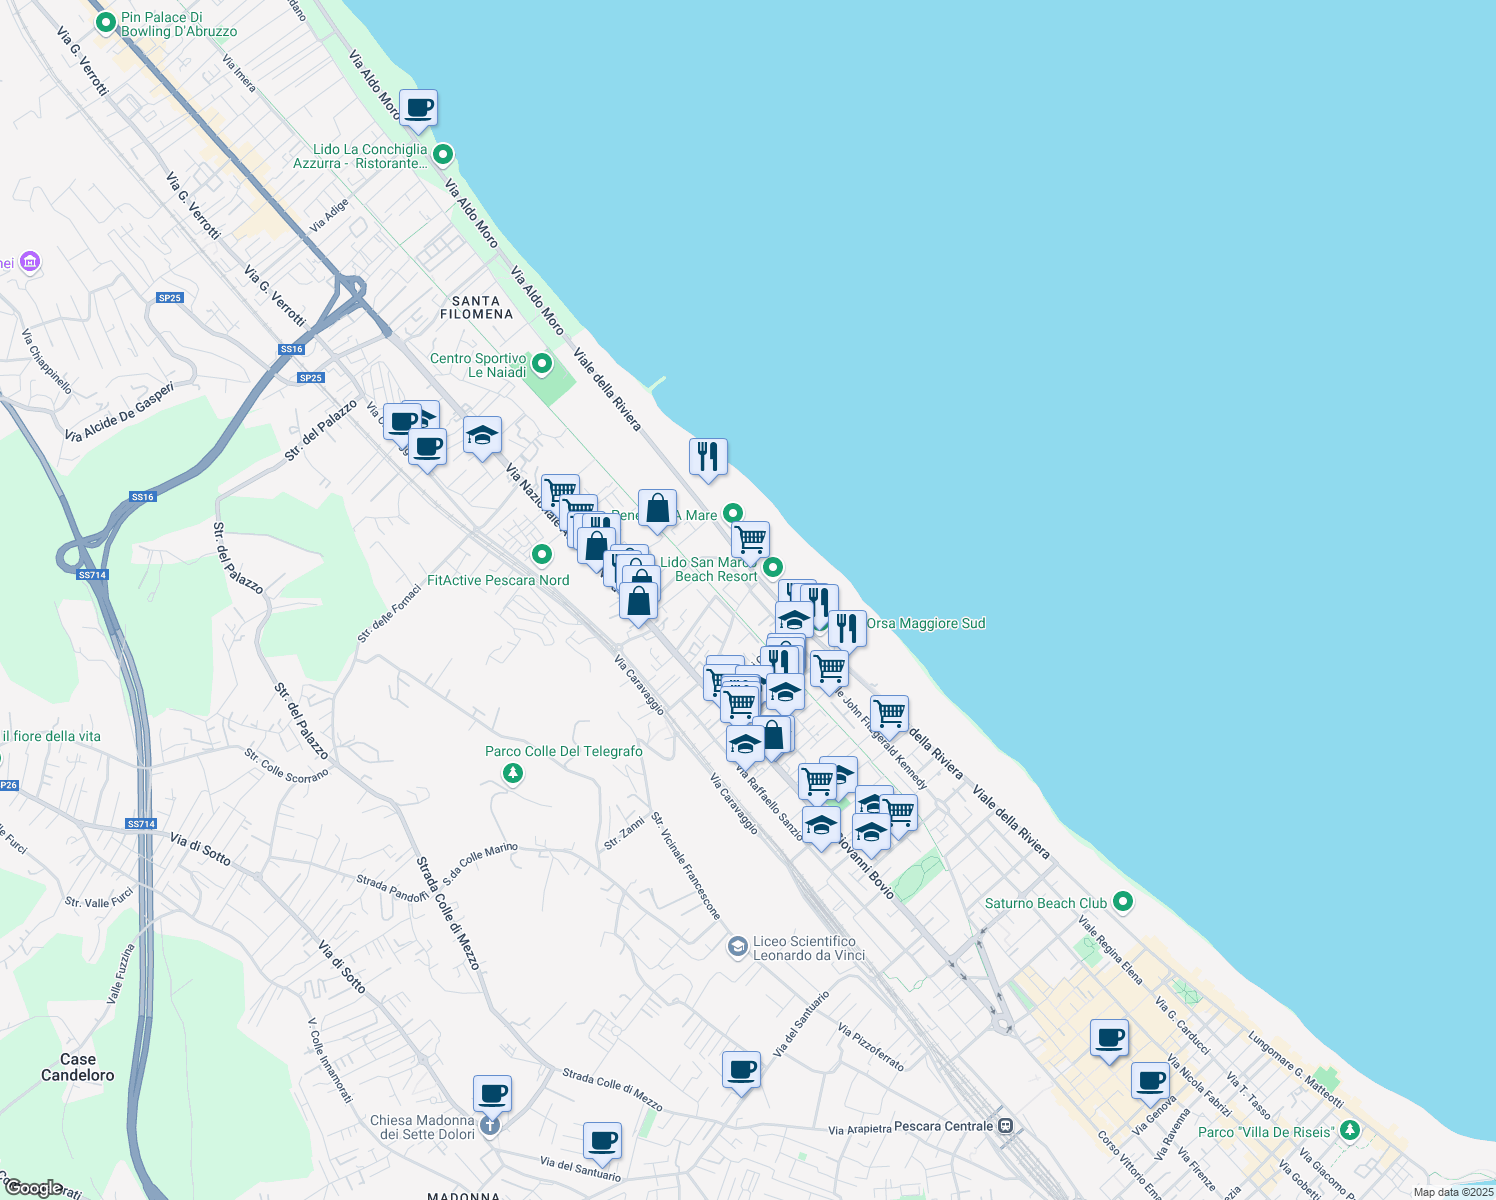
Task: Click the 'Via Alcide De Gasperi' street label
Action: (x=120, y=411)
